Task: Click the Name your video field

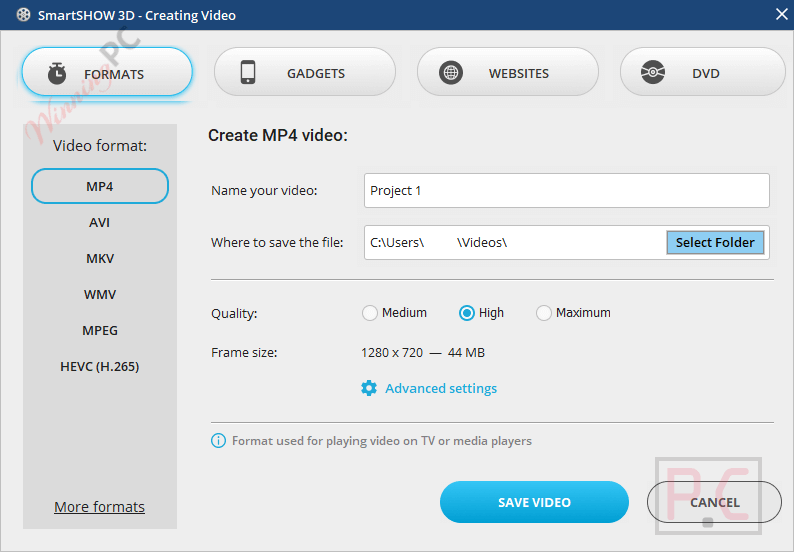Action: [x=567, y=190]
